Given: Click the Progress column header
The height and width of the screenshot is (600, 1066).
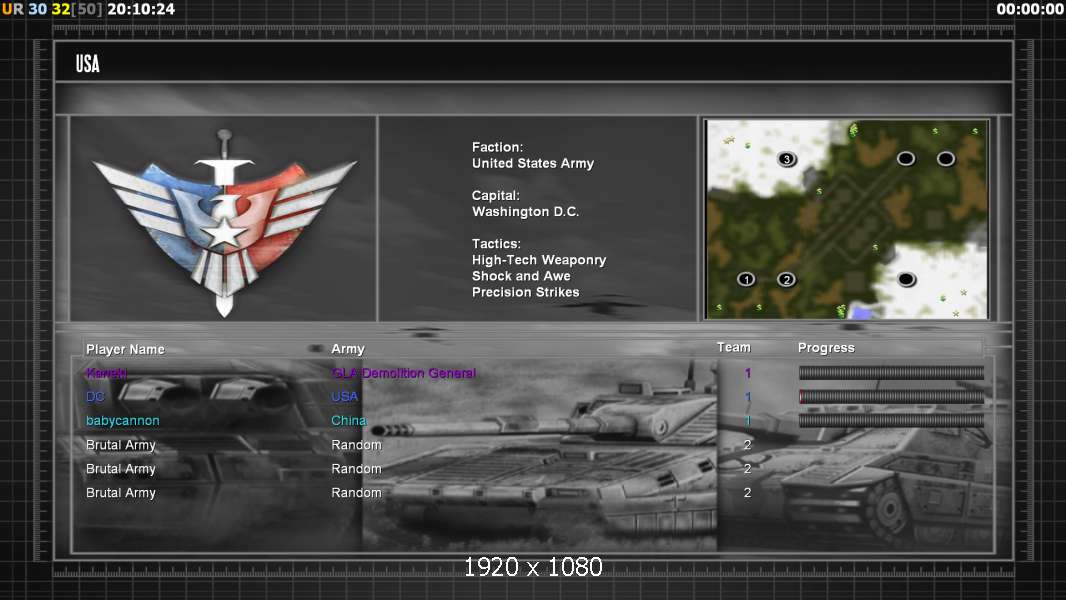Looking at the screenshot, I should 826,348.
